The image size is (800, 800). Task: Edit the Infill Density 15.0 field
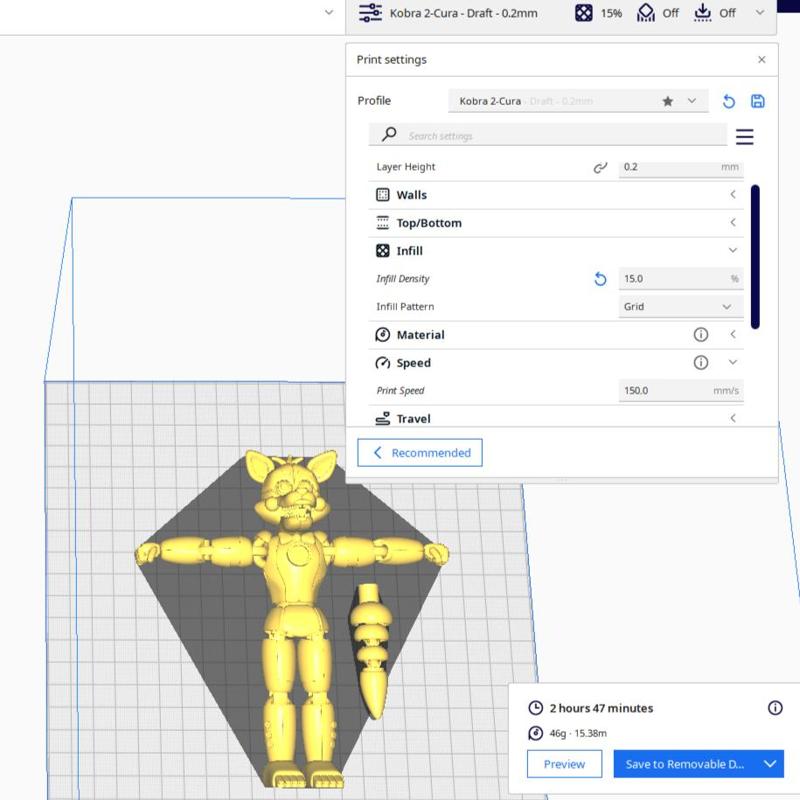coord(681,279)
